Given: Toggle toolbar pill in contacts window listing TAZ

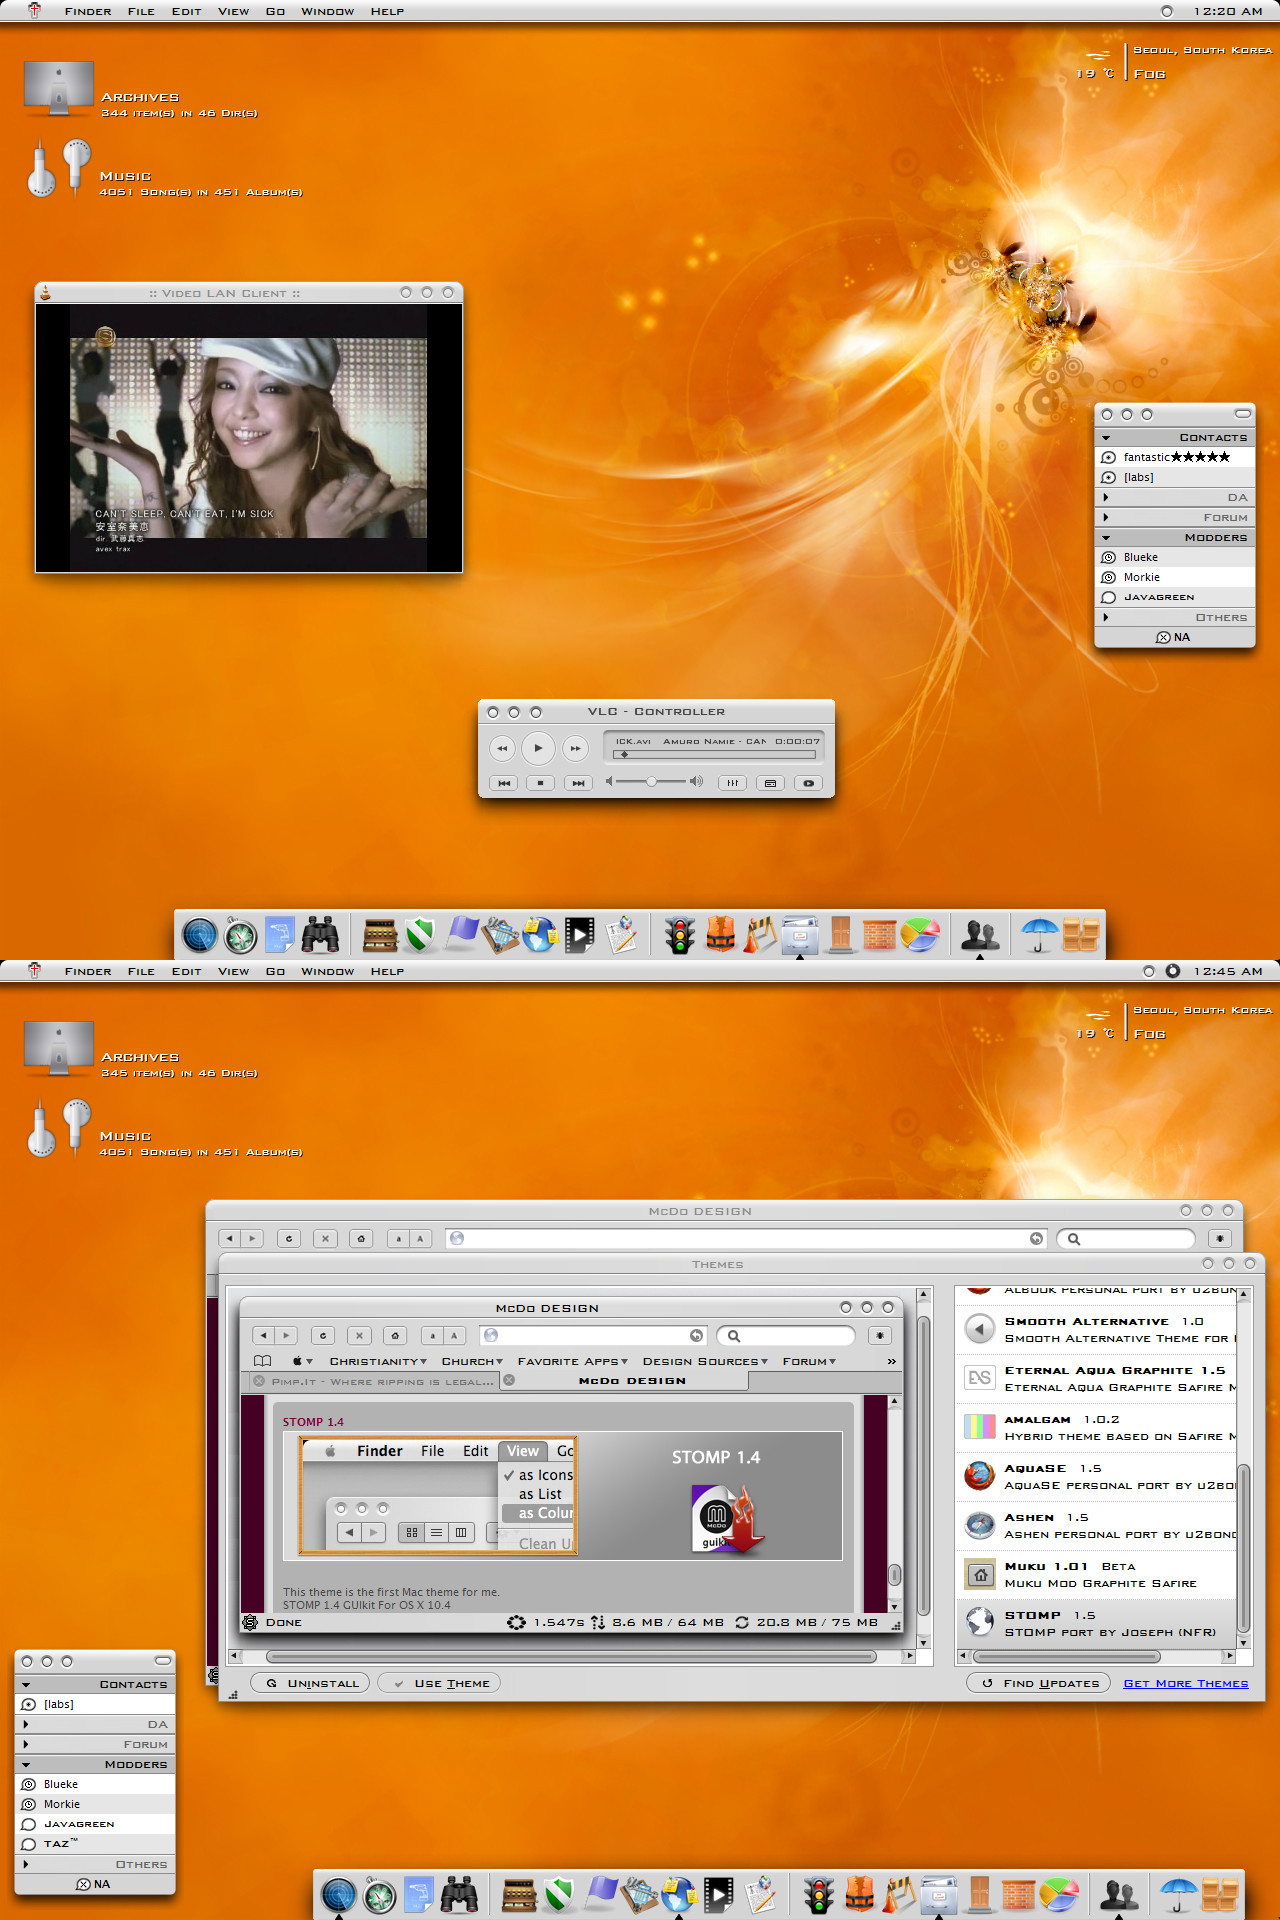Looking at the screenshot, I should pos(162,1660).
